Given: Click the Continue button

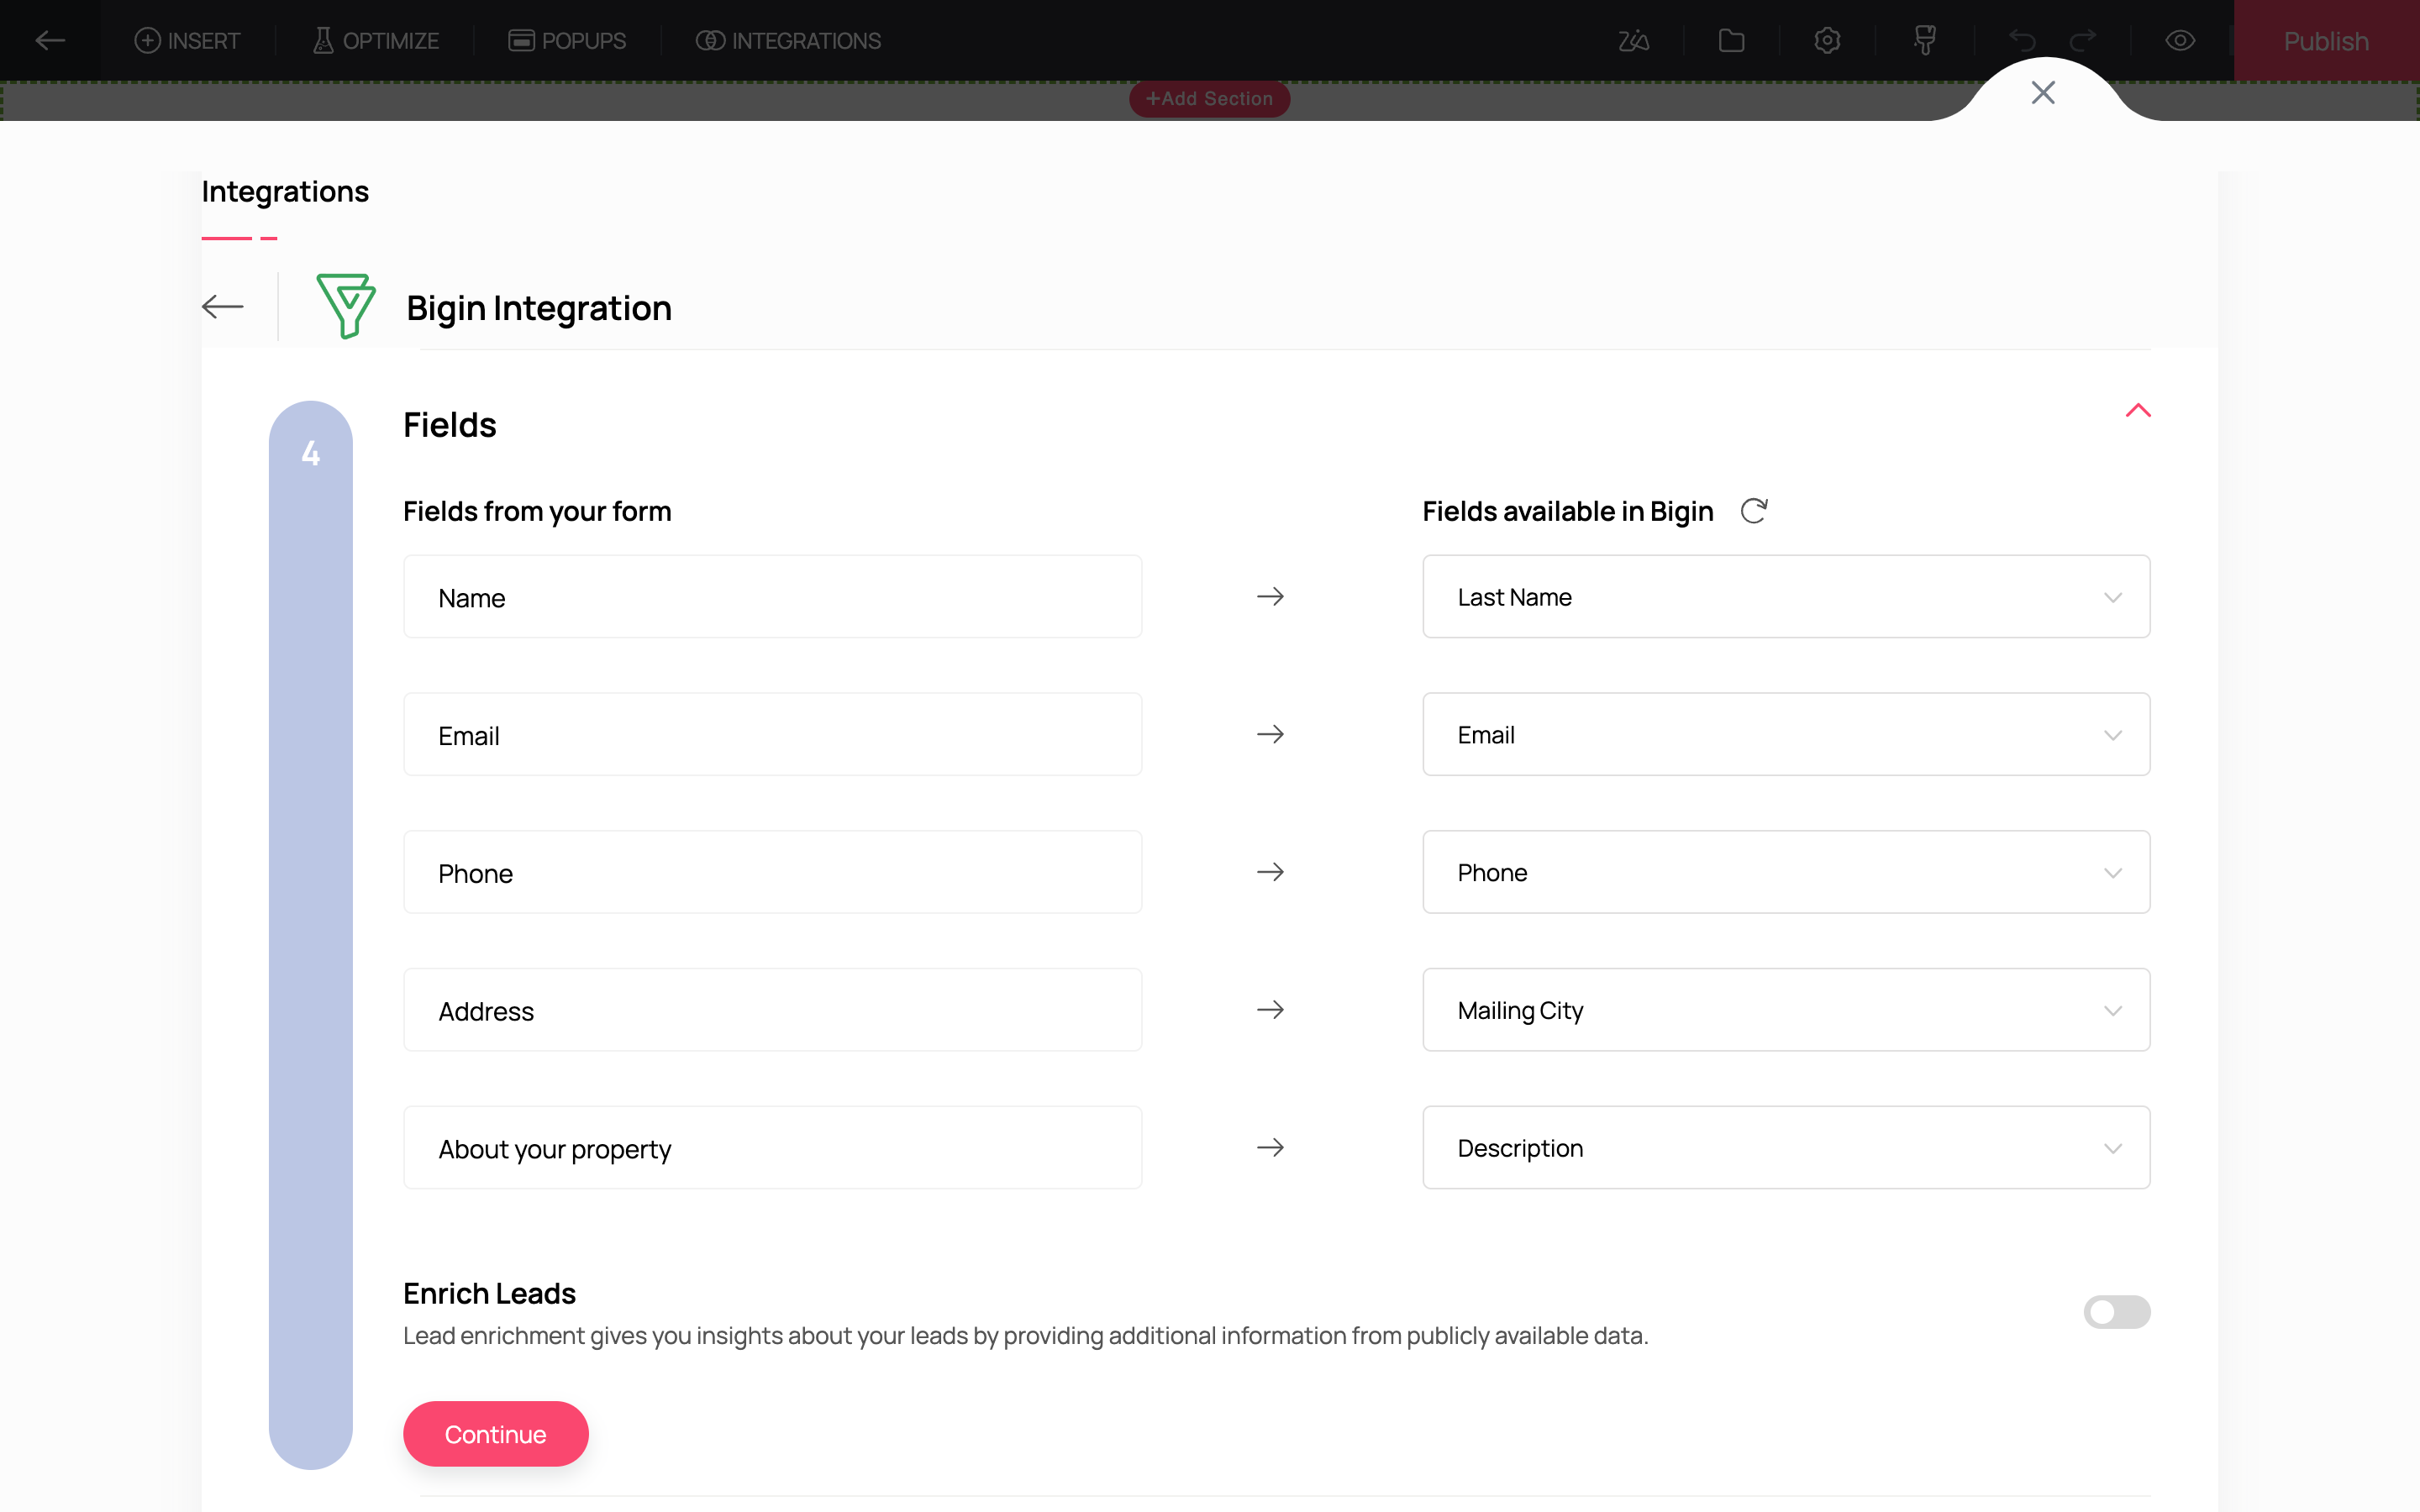Looking at the screenshot, I should pyautogui.click(x=495, y=1434).
